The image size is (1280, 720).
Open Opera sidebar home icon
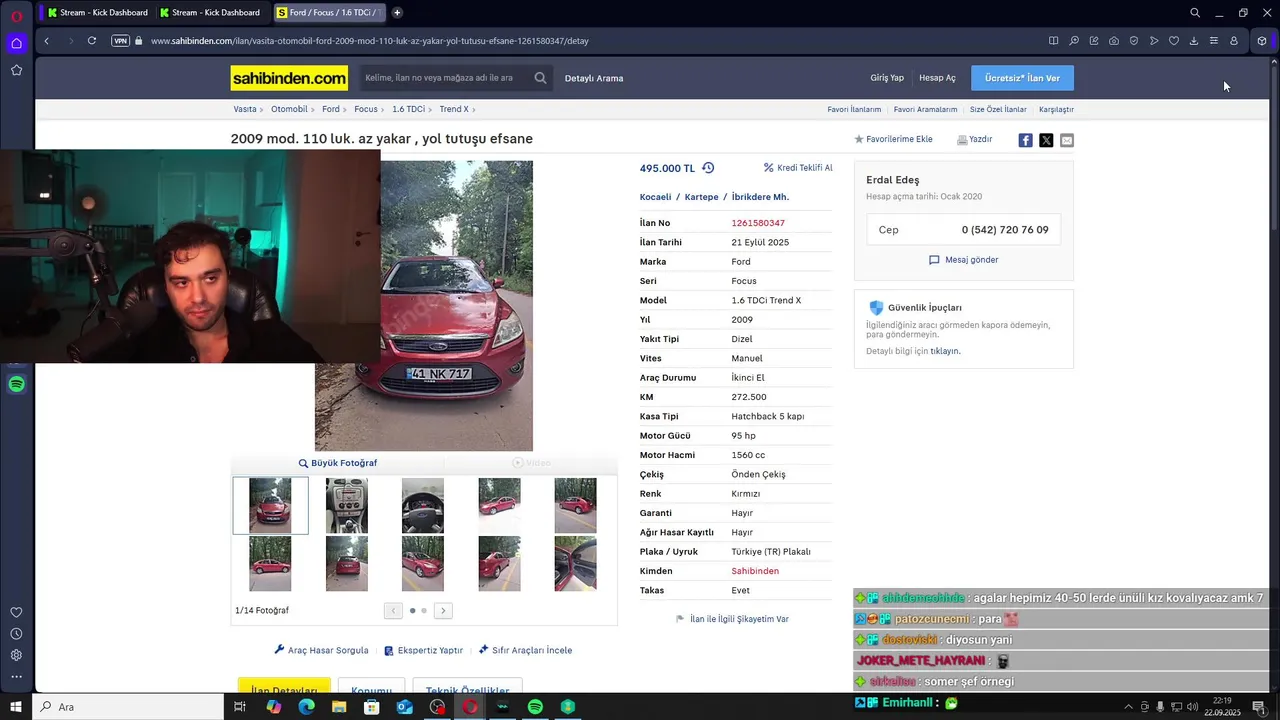(17, 43)
